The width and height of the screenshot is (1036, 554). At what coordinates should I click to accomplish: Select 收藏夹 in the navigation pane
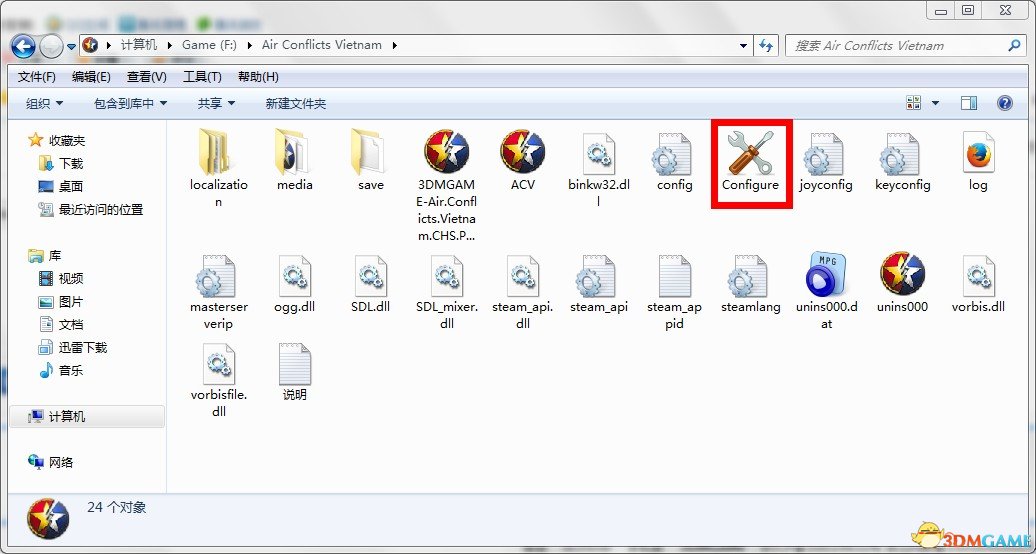[67, 141]
